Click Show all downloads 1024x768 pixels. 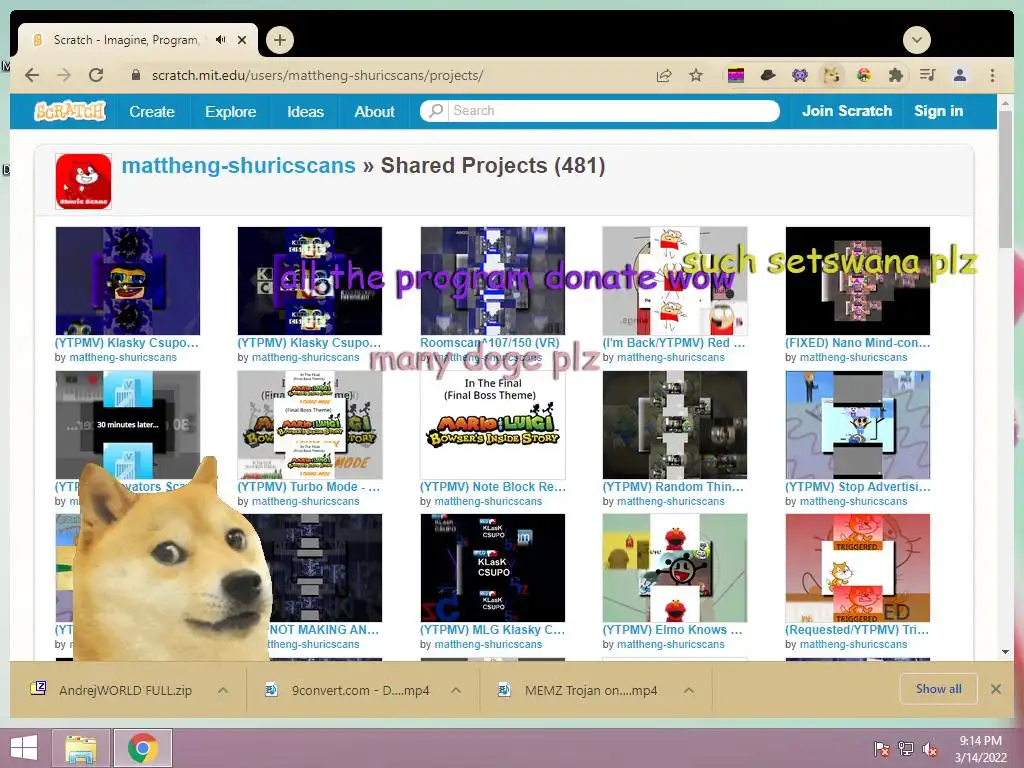(938, 689)
